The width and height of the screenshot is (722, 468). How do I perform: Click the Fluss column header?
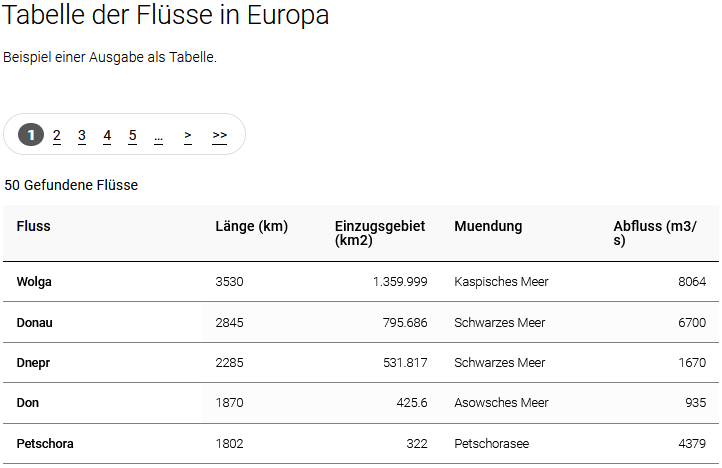[x=34, y=226]
